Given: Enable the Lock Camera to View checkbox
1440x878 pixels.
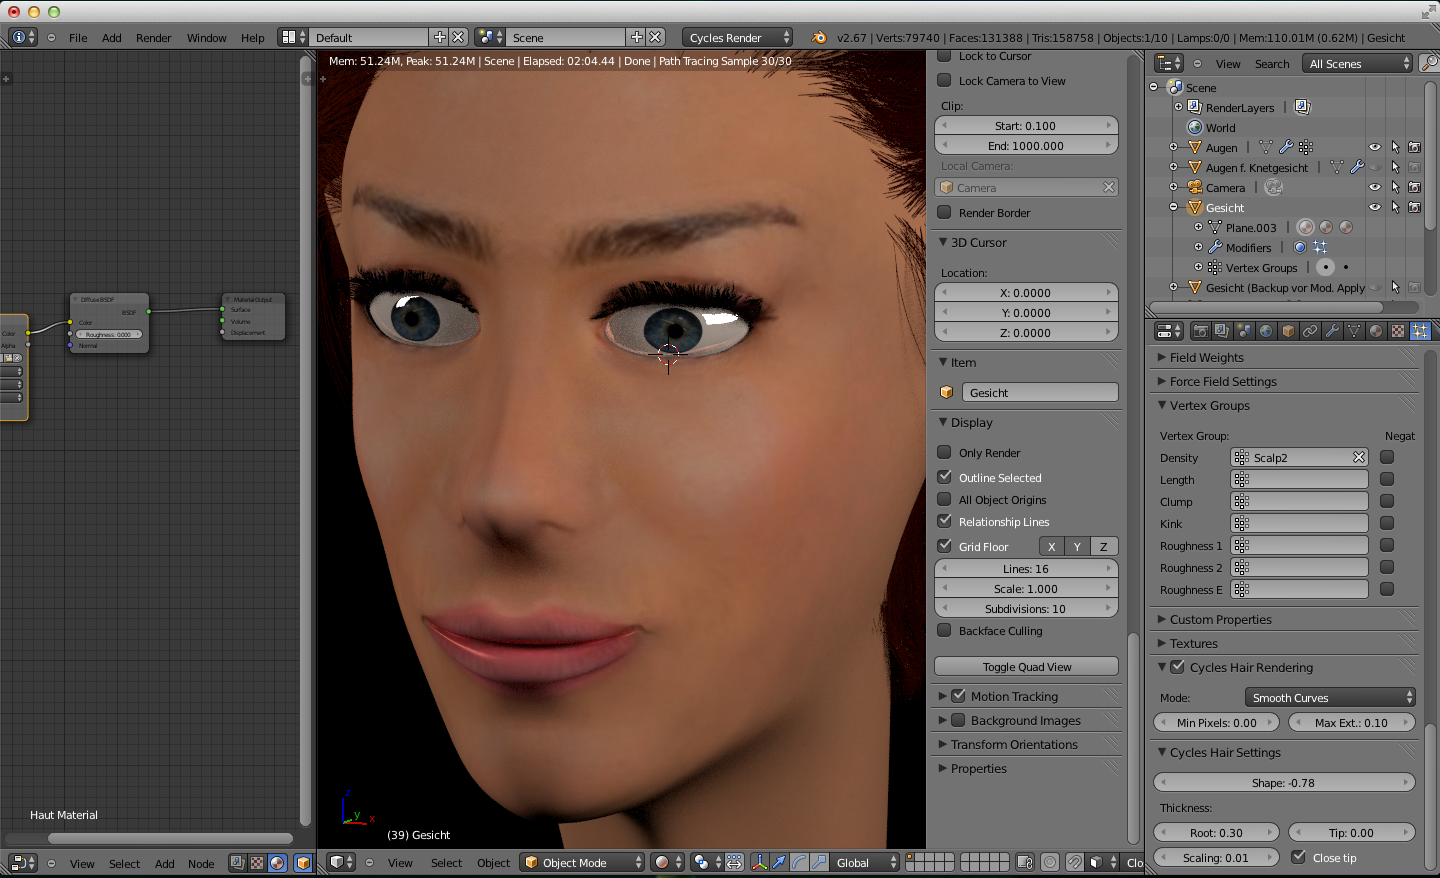Looking at the screenshot, I should click(x=944, y=81).
